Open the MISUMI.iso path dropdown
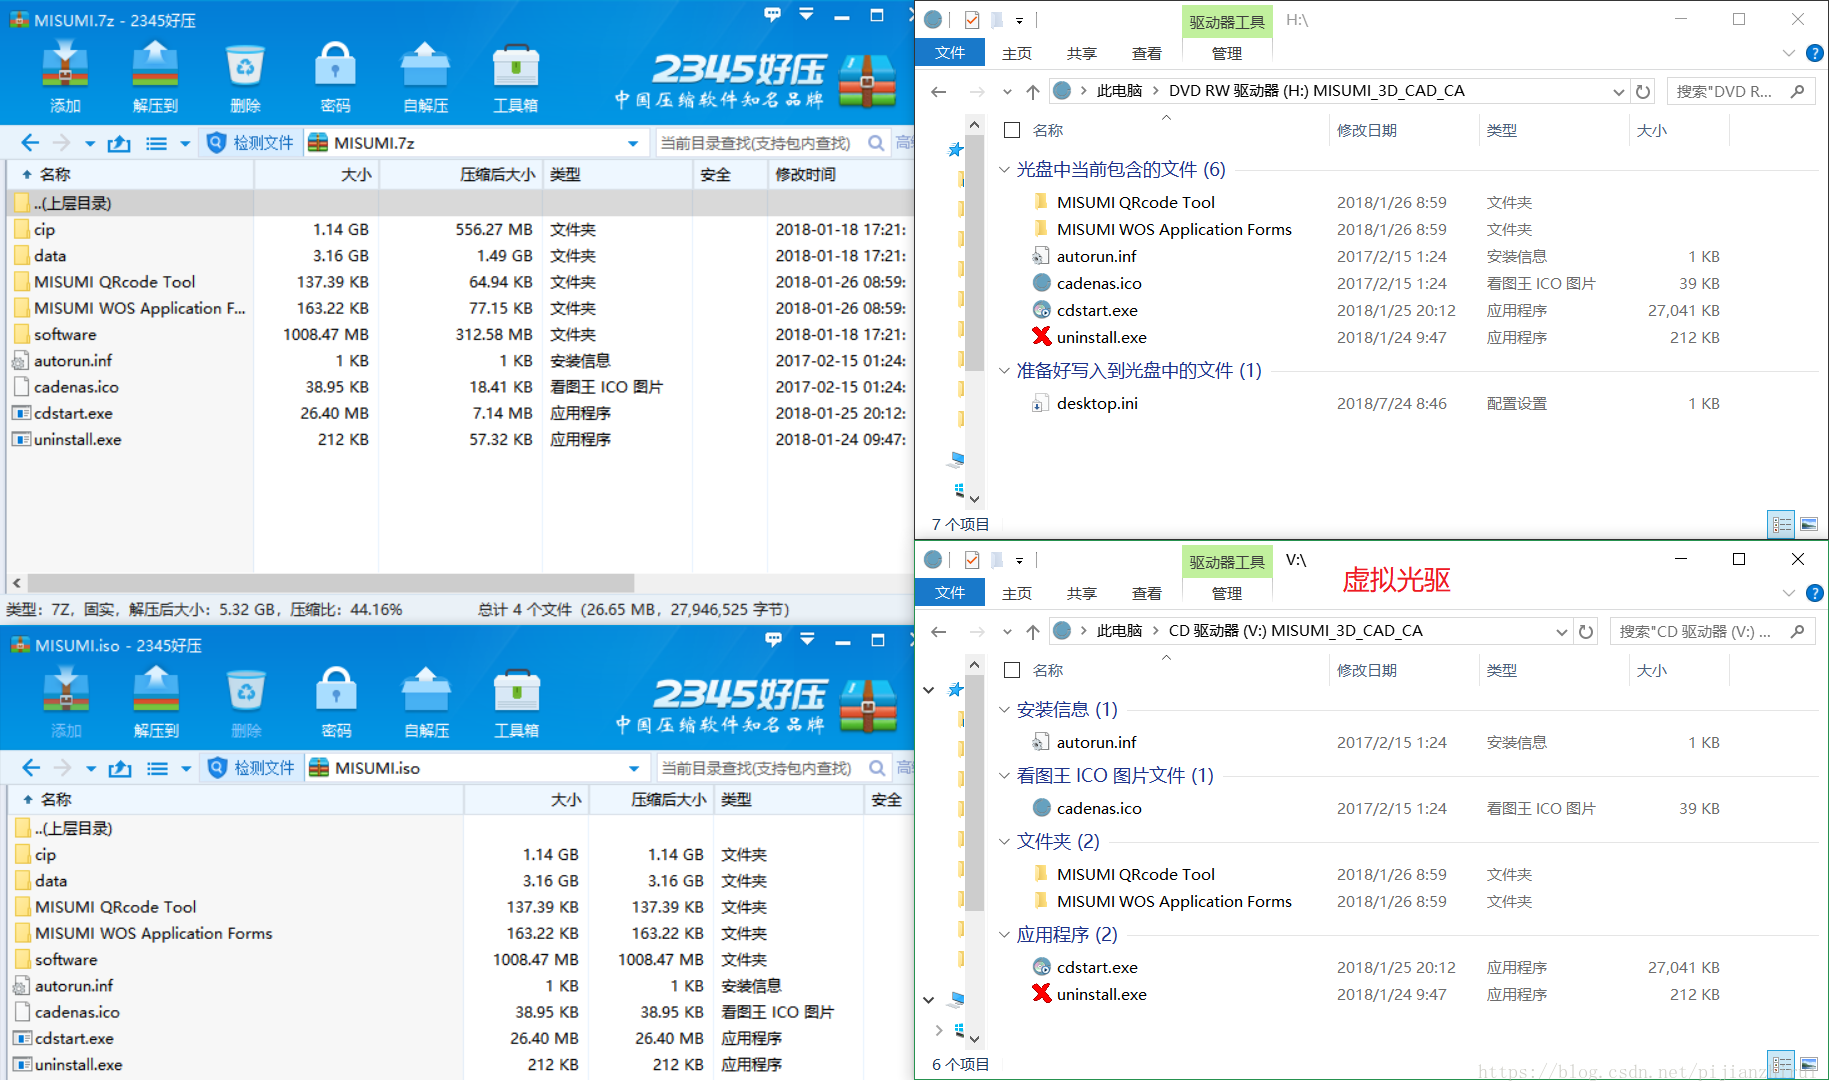The height and width of the screenshot is (1092, 1829). click(x=634, y=768)
